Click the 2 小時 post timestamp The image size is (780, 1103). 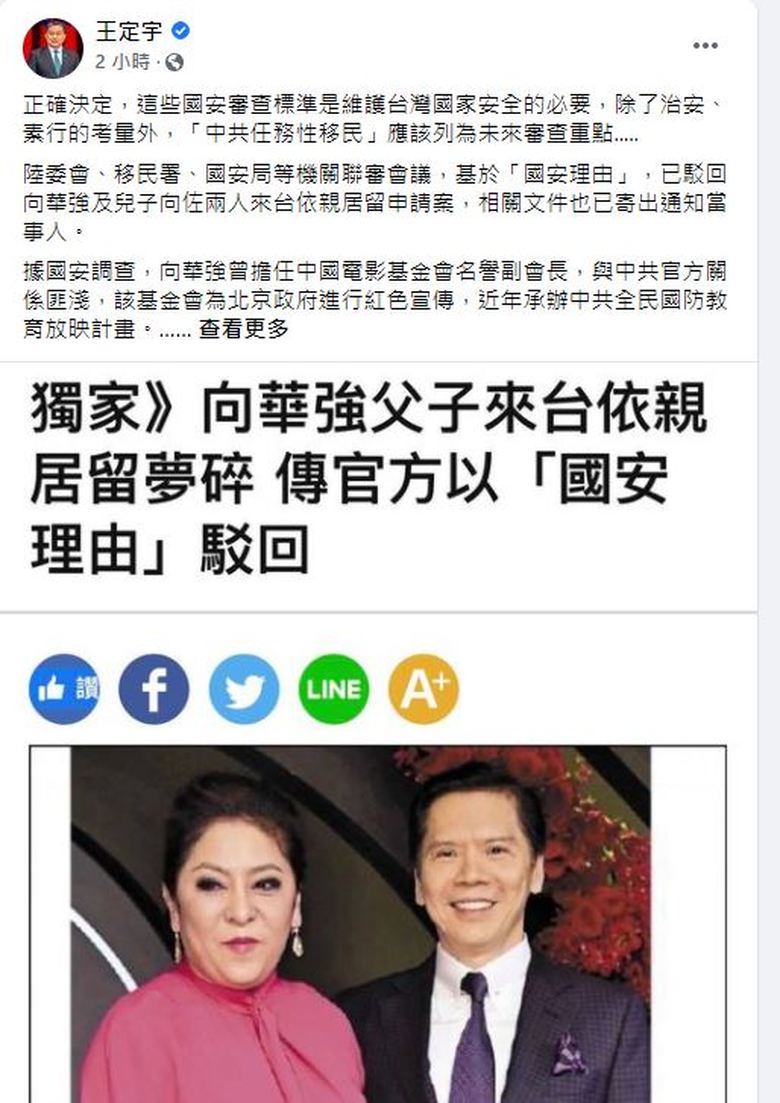[x=122, y=63]
